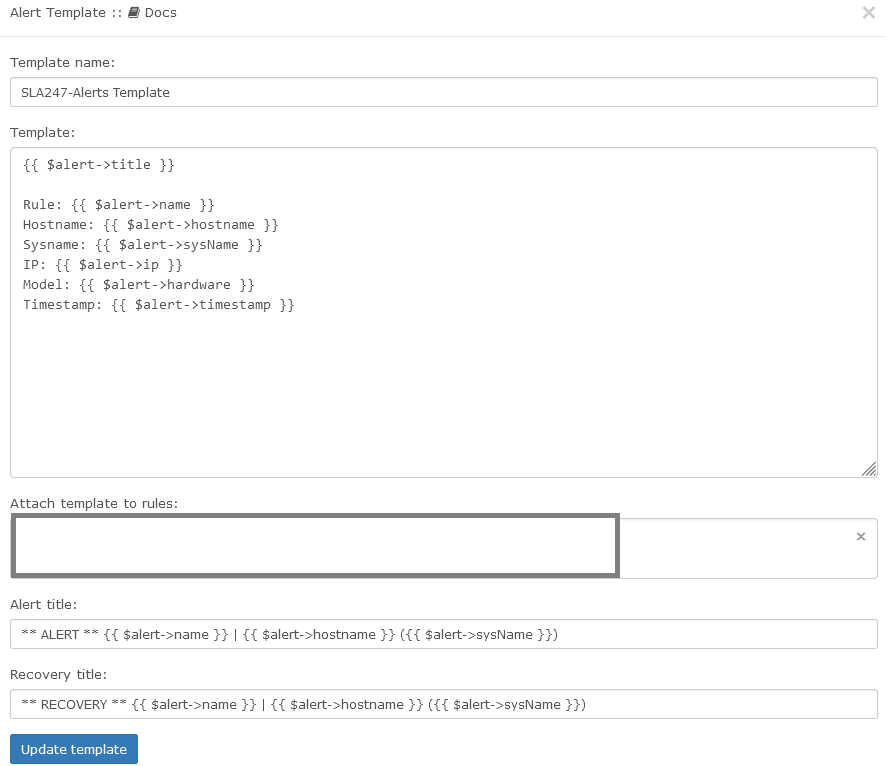Select the Alert title input

tap(443, 634)
